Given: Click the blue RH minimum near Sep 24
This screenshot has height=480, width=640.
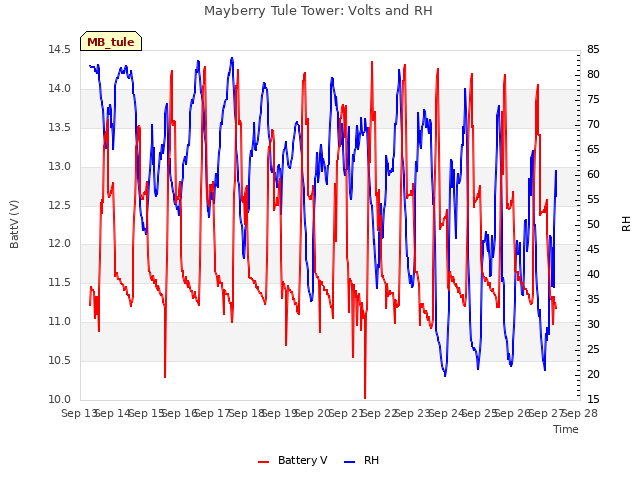Looking at the screenshot, I should 445,374.
